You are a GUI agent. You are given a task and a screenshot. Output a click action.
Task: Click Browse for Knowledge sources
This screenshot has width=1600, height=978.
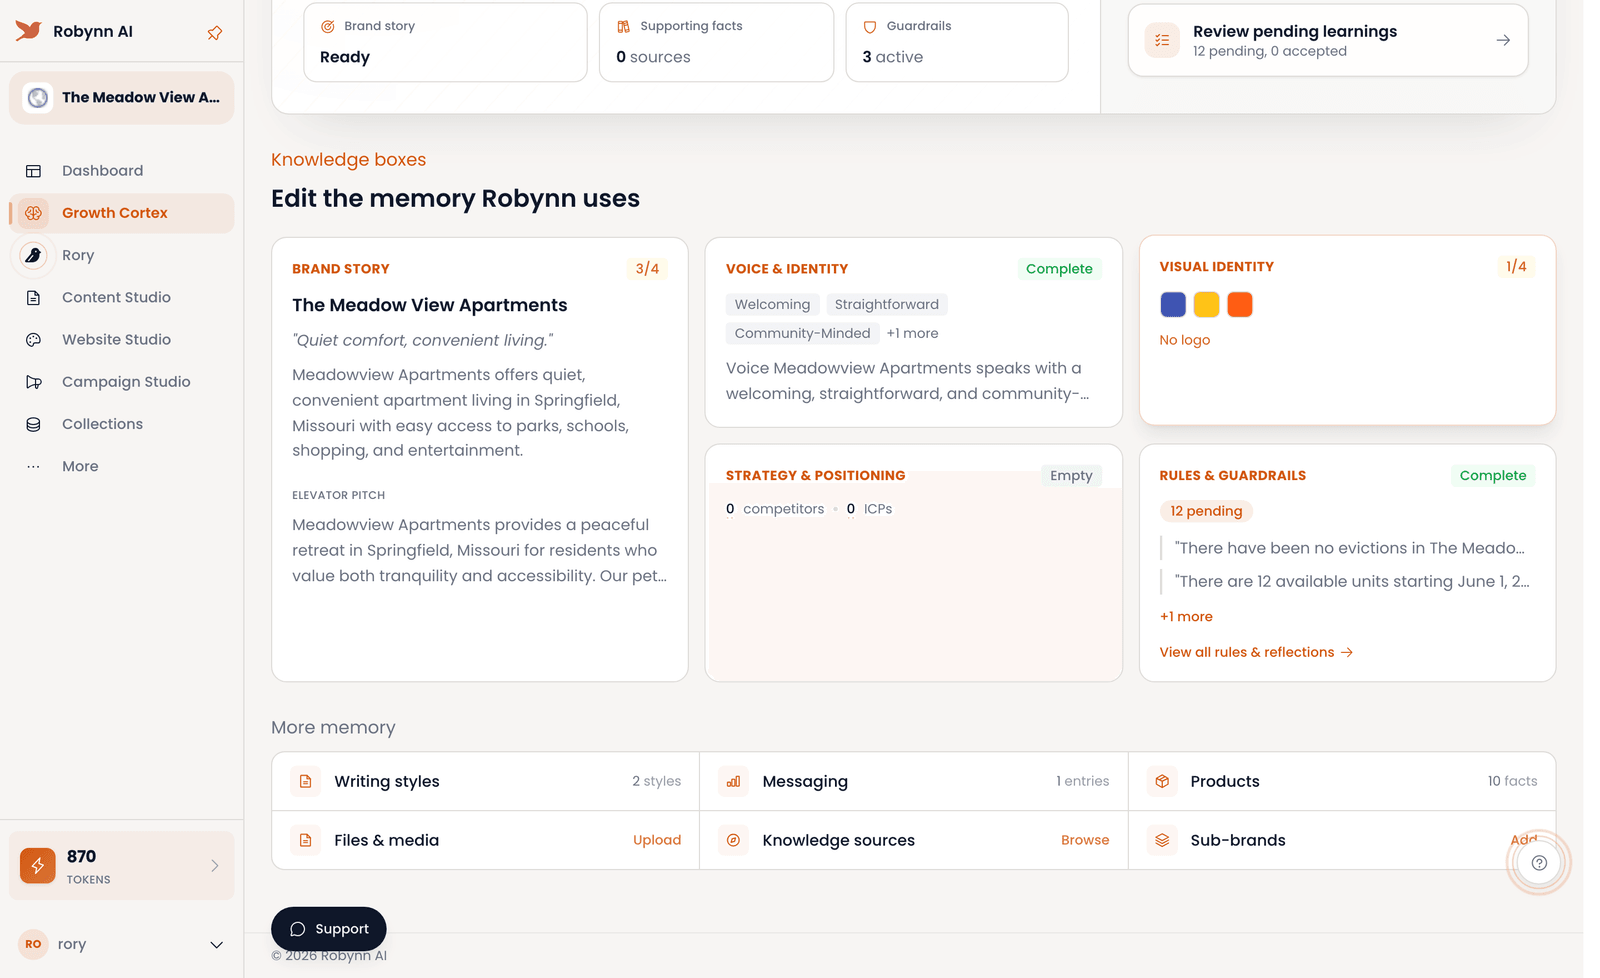(x=1085, y=840)
